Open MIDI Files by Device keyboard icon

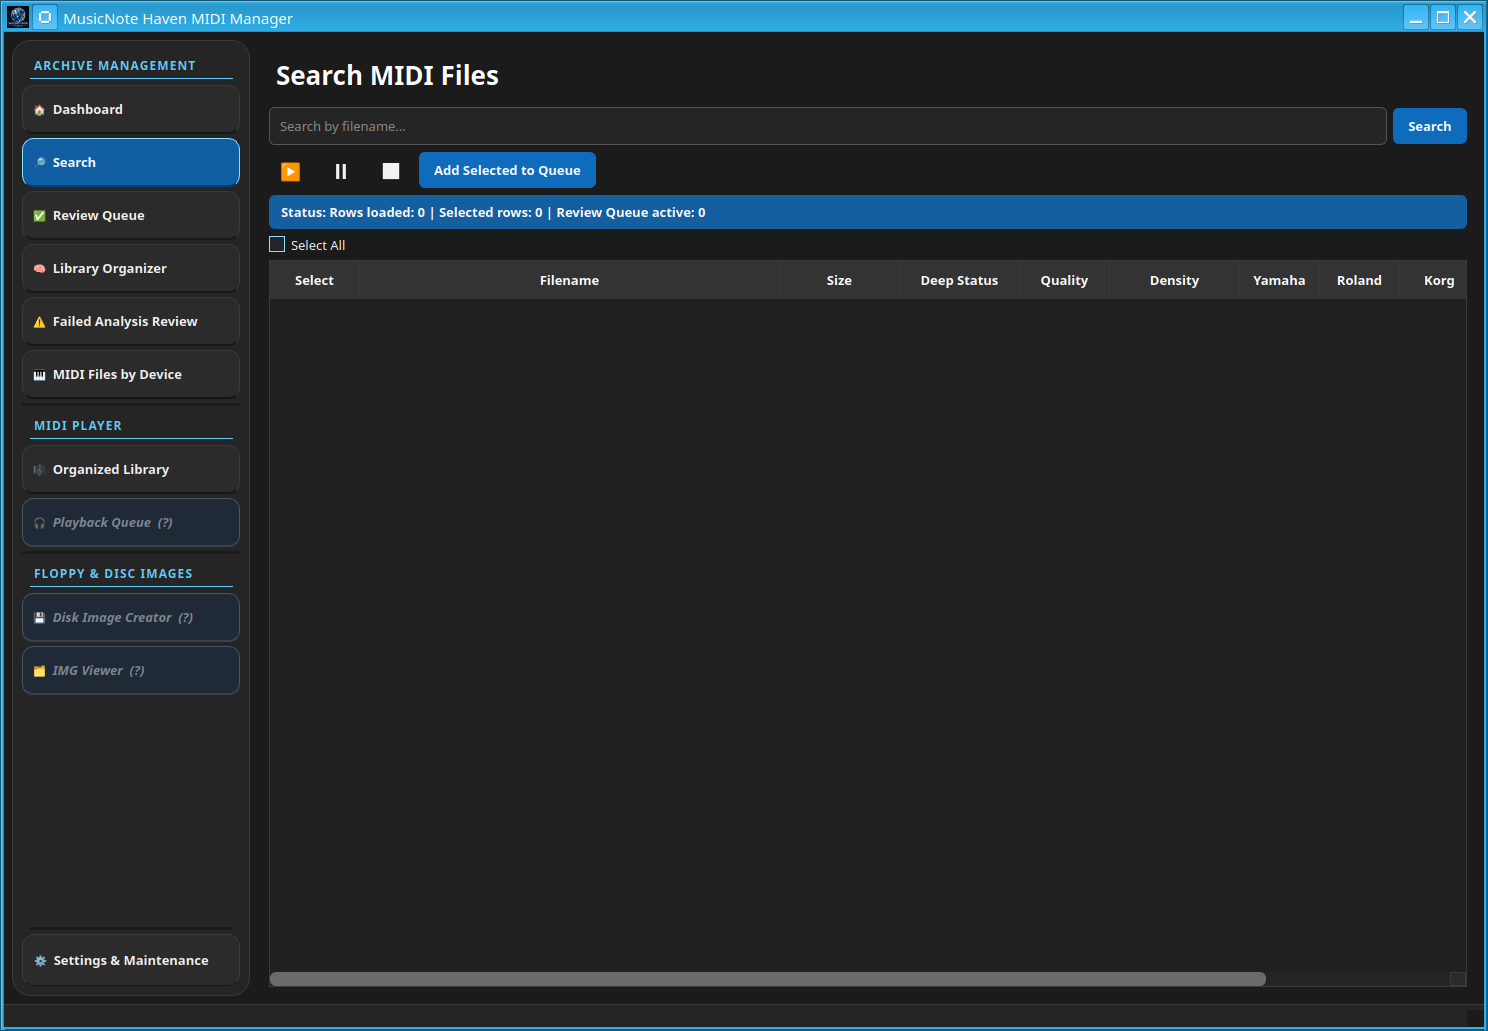[40, 375]
